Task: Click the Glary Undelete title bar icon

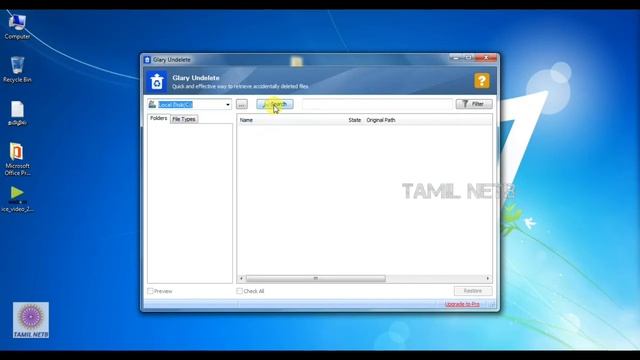Action: pyautogui.click(x=147, y=60)
